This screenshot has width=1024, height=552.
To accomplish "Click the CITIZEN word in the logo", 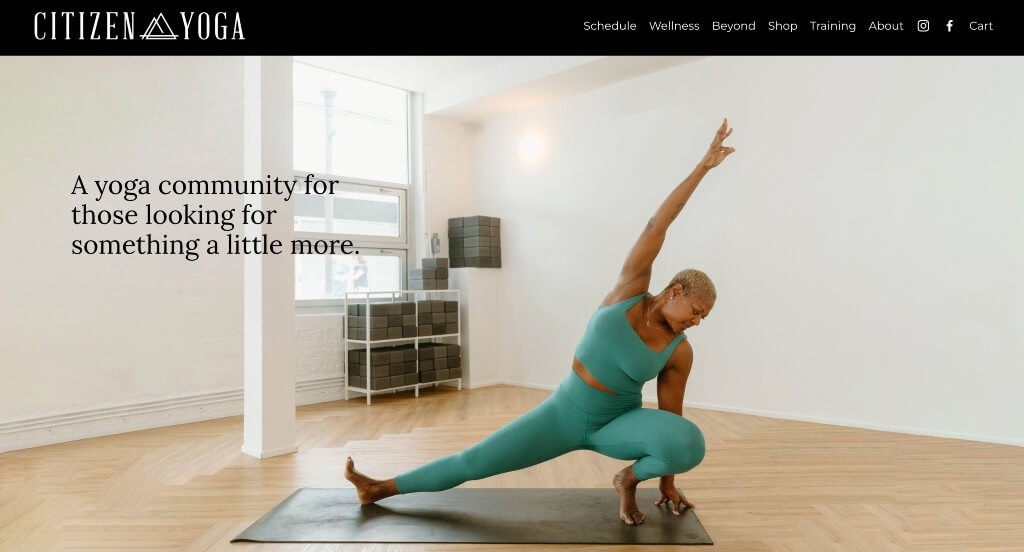I will tap(85, 27).
